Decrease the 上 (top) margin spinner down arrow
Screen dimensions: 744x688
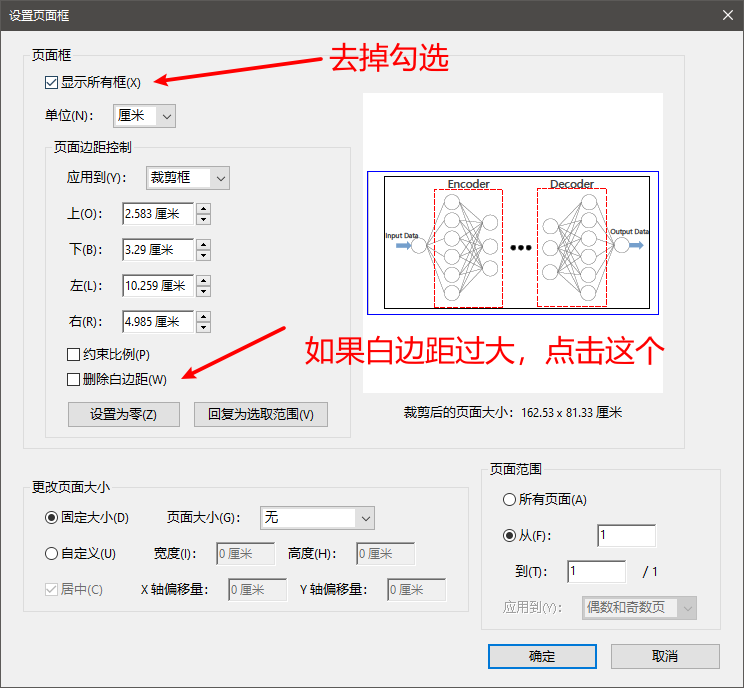point(203,219)
